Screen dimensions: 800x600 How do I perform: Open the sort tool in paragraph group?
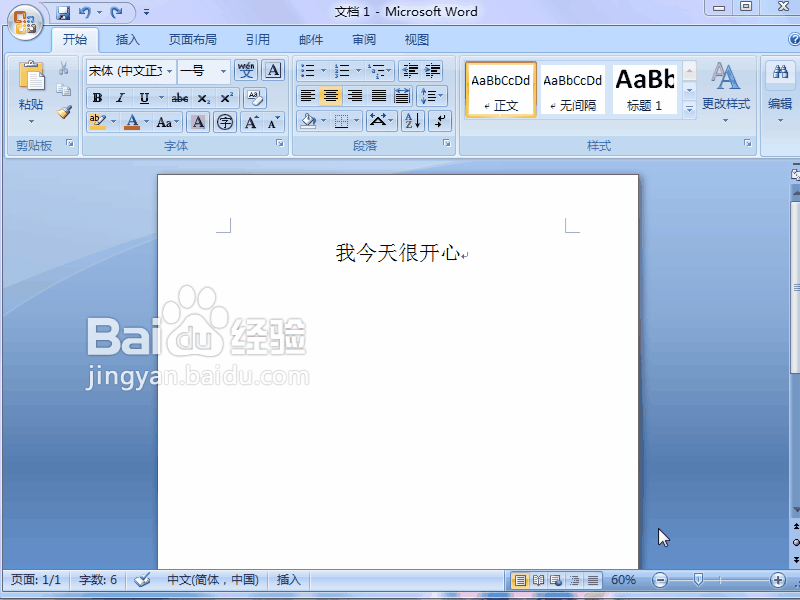click(413, 121)
